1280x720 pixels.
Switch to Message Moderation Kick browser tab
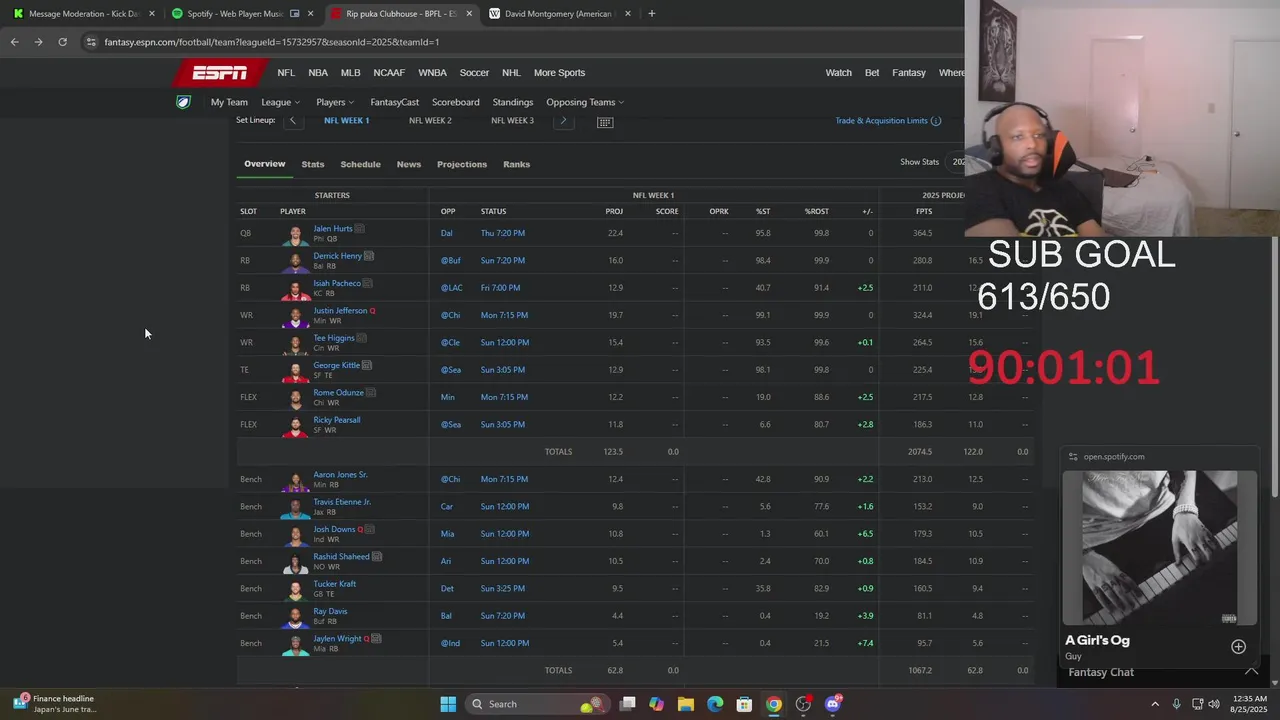pyautogui.click(x=82, y=14)
